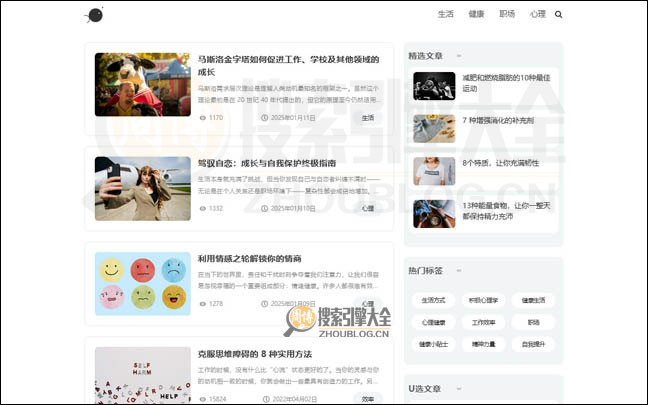
Task: Click the 生活 category tag on the first article
Action: [x=368, y=118]
